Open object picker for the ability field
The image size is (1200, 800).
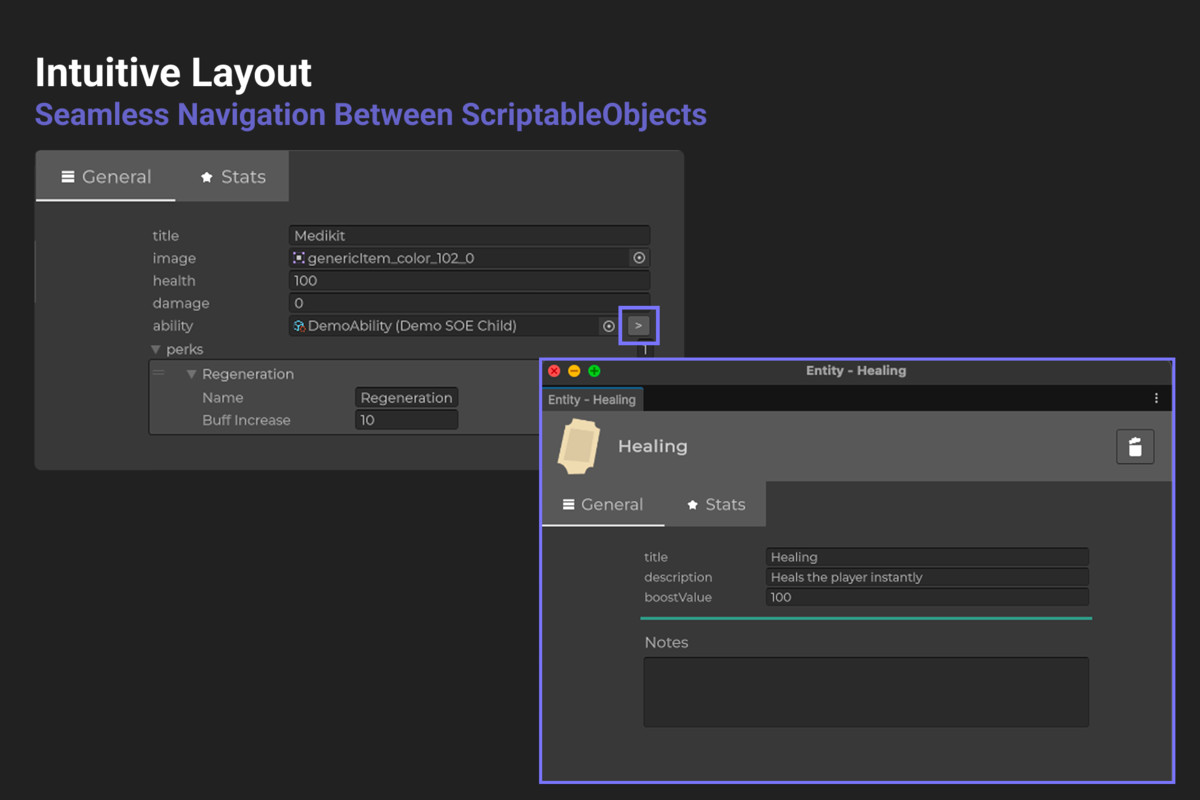[608, 326]
